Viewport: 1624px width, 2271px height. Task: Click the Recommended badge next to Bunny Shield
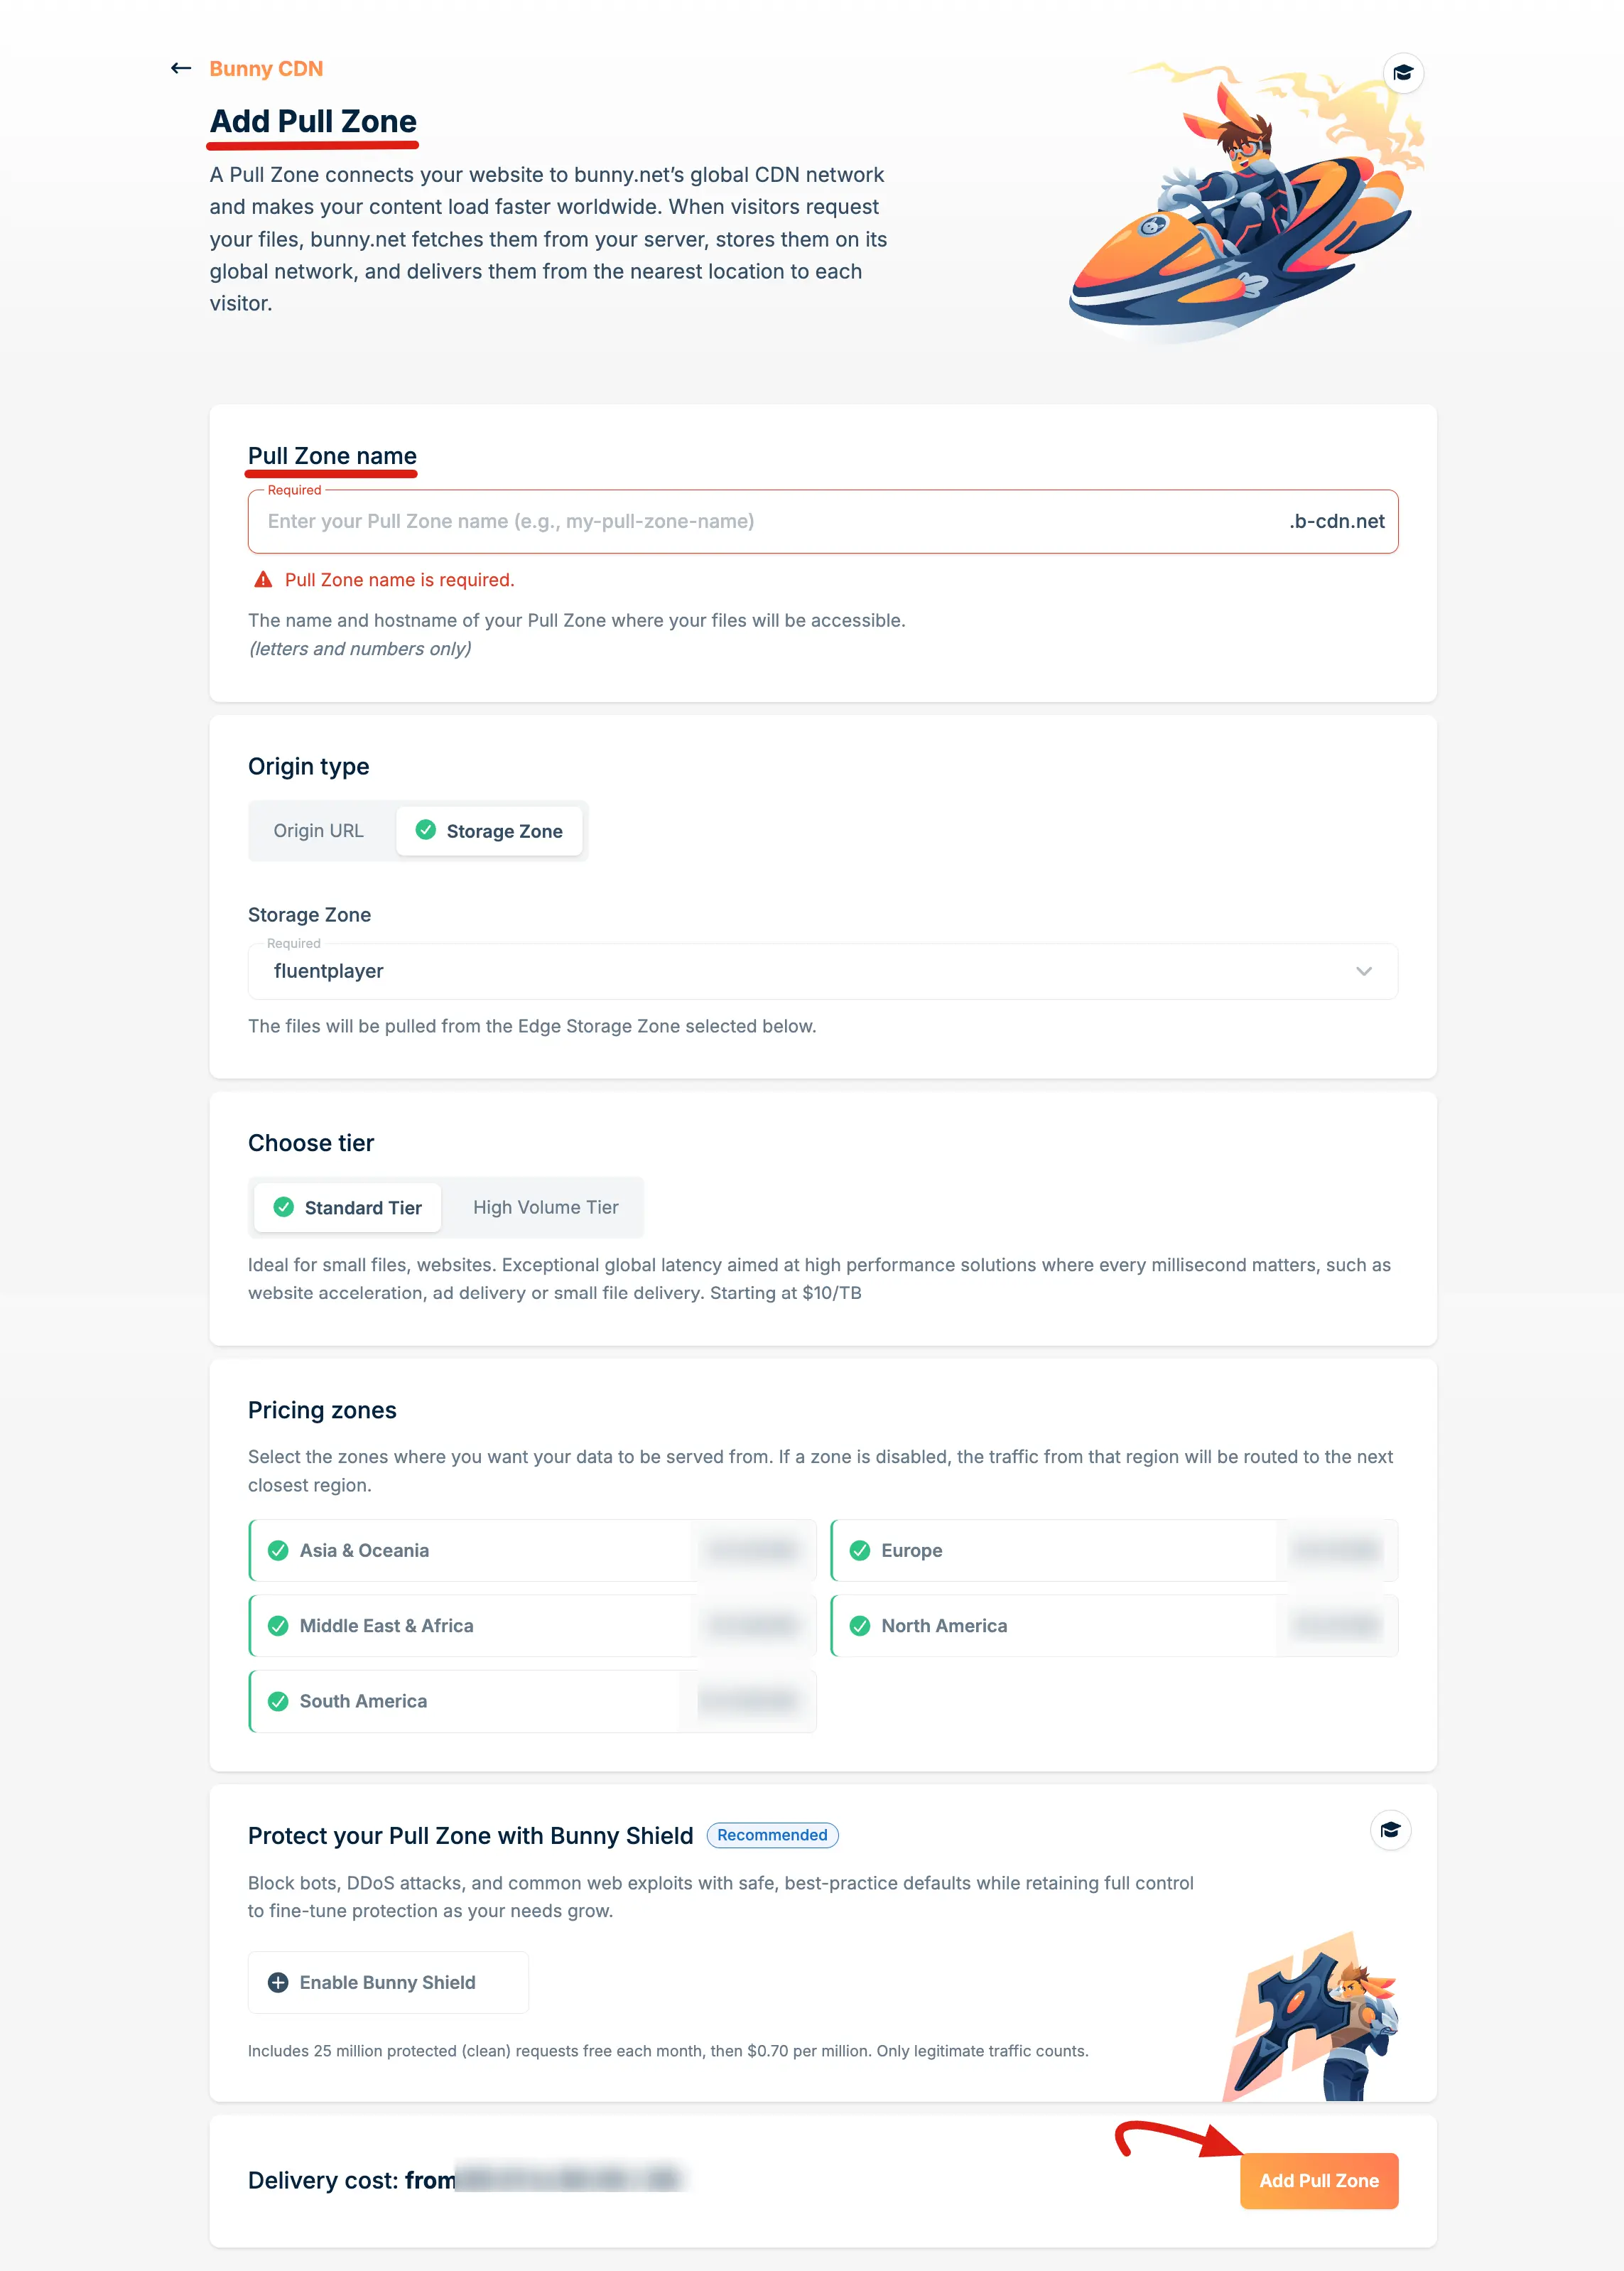coord(772,1835)
